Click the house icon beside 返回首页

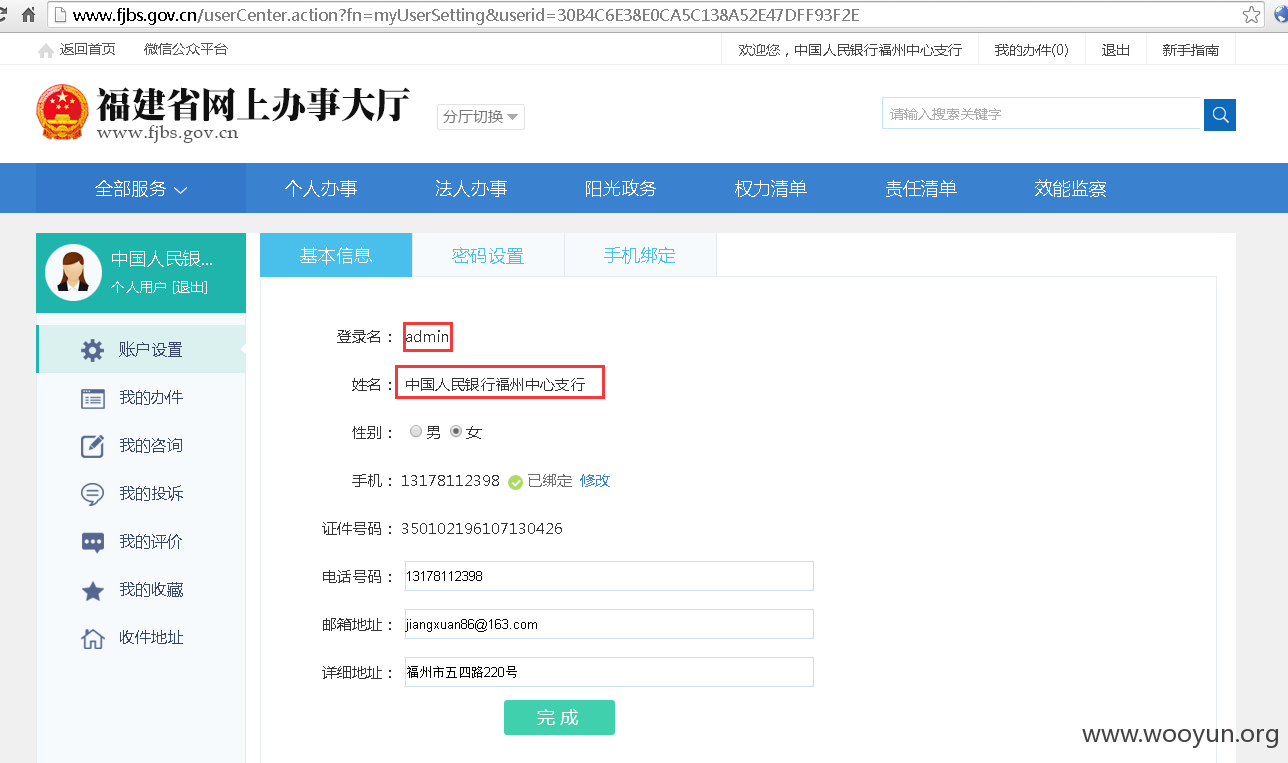click(x=46, y=50)
